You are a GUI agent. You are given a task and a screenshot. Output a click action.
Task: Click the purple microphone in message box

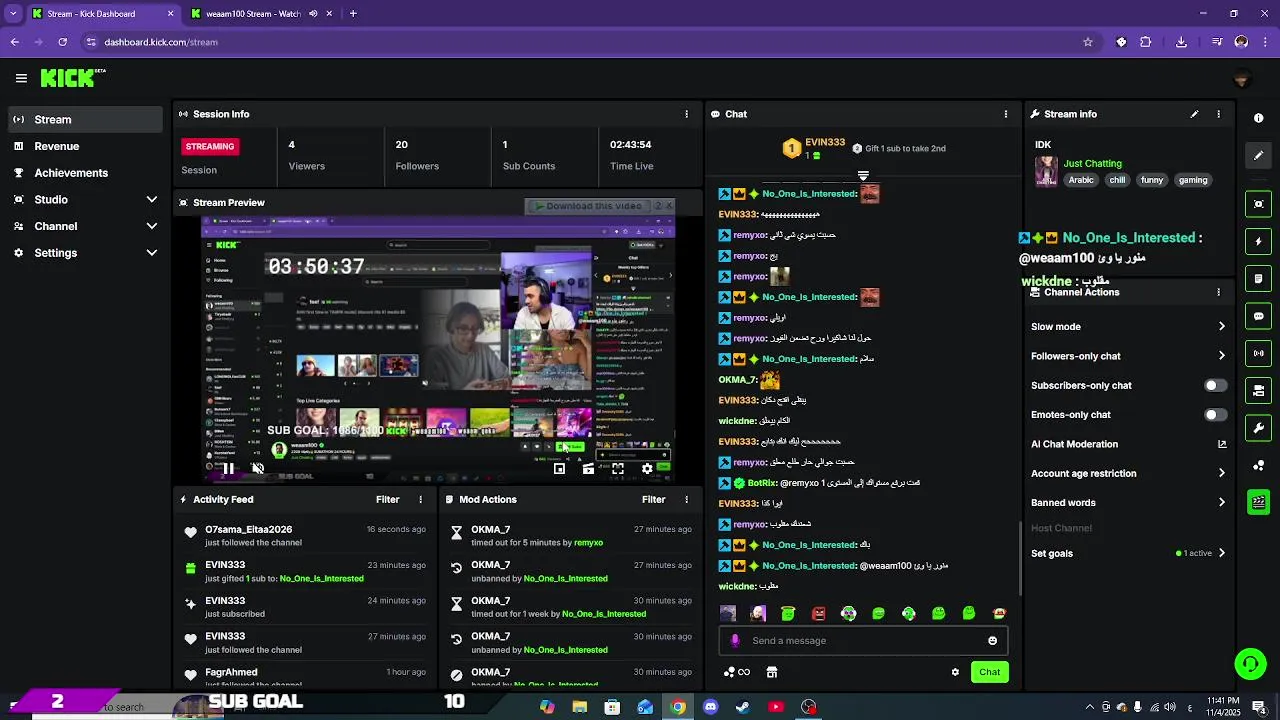pos(735,641)
